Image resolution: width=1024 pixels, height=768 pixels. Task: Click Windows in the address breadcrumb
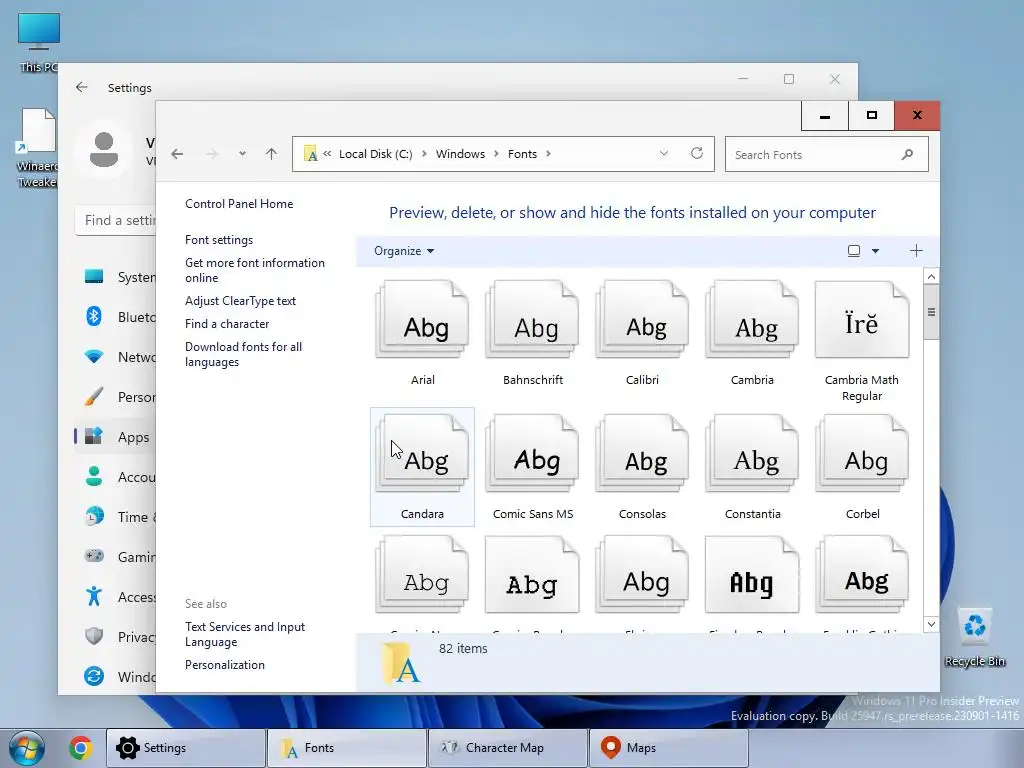[460, 154]
